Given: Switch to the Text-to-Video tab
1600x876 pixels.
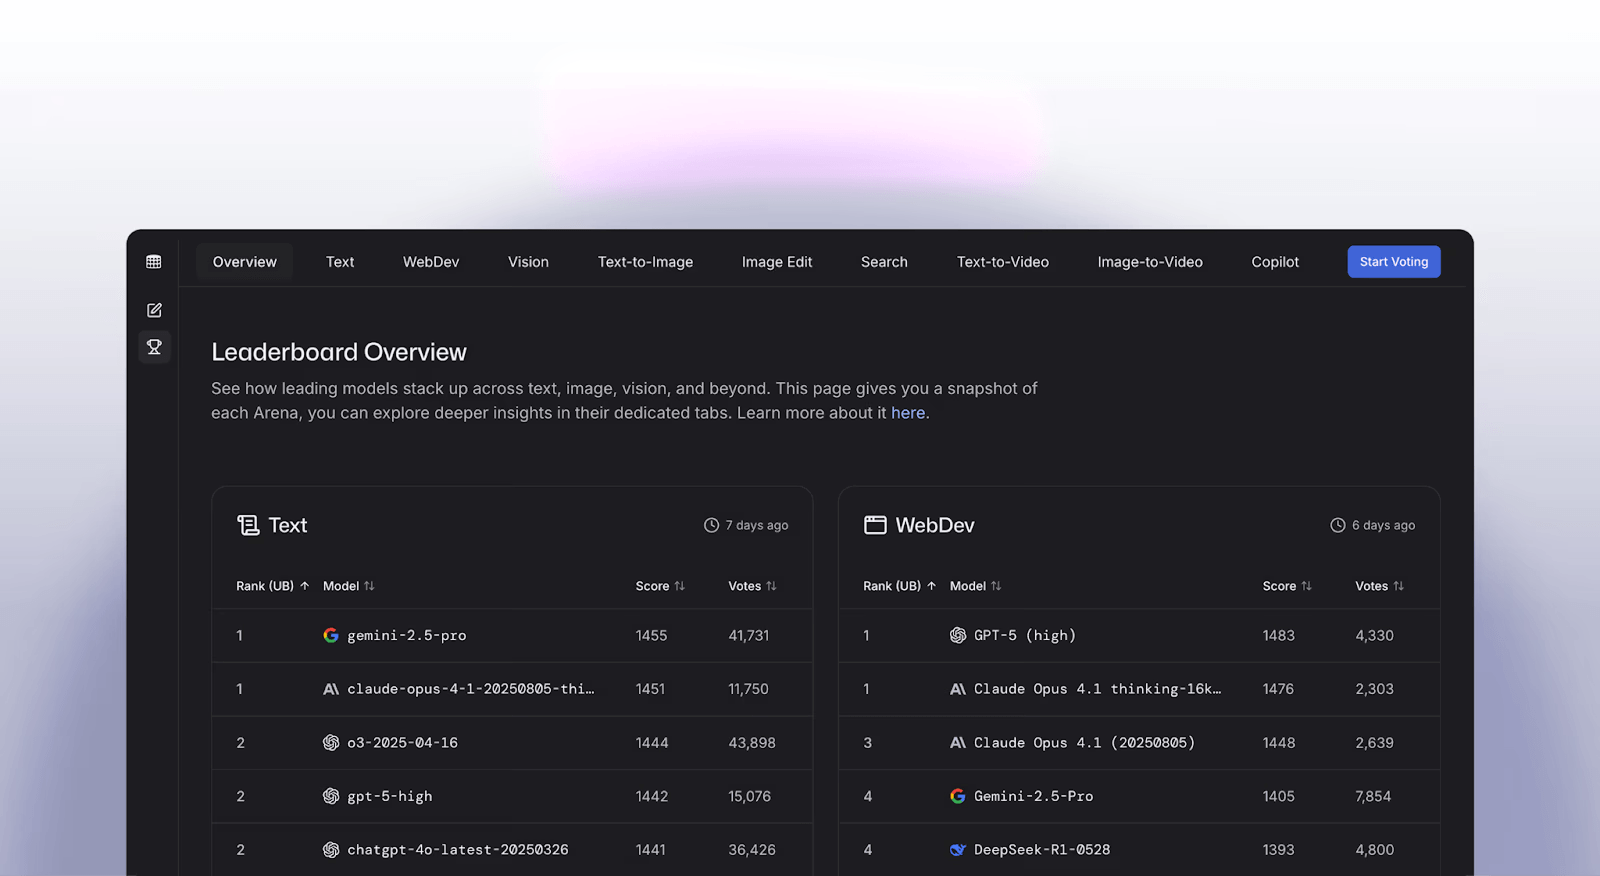Looking at the screenshot, I should point(1003,262).
